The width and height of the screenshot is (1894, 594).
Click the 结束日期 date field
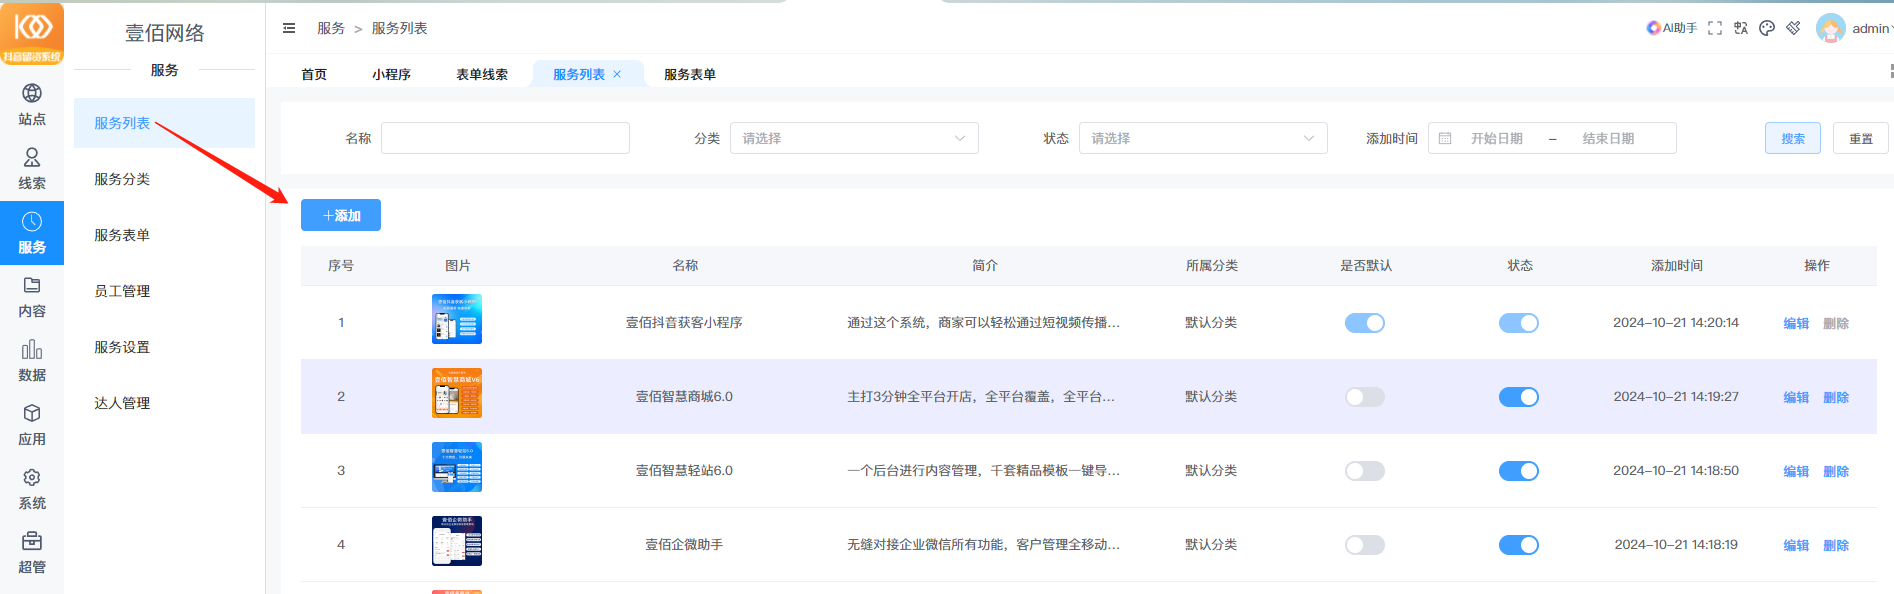pos(1609,138)
